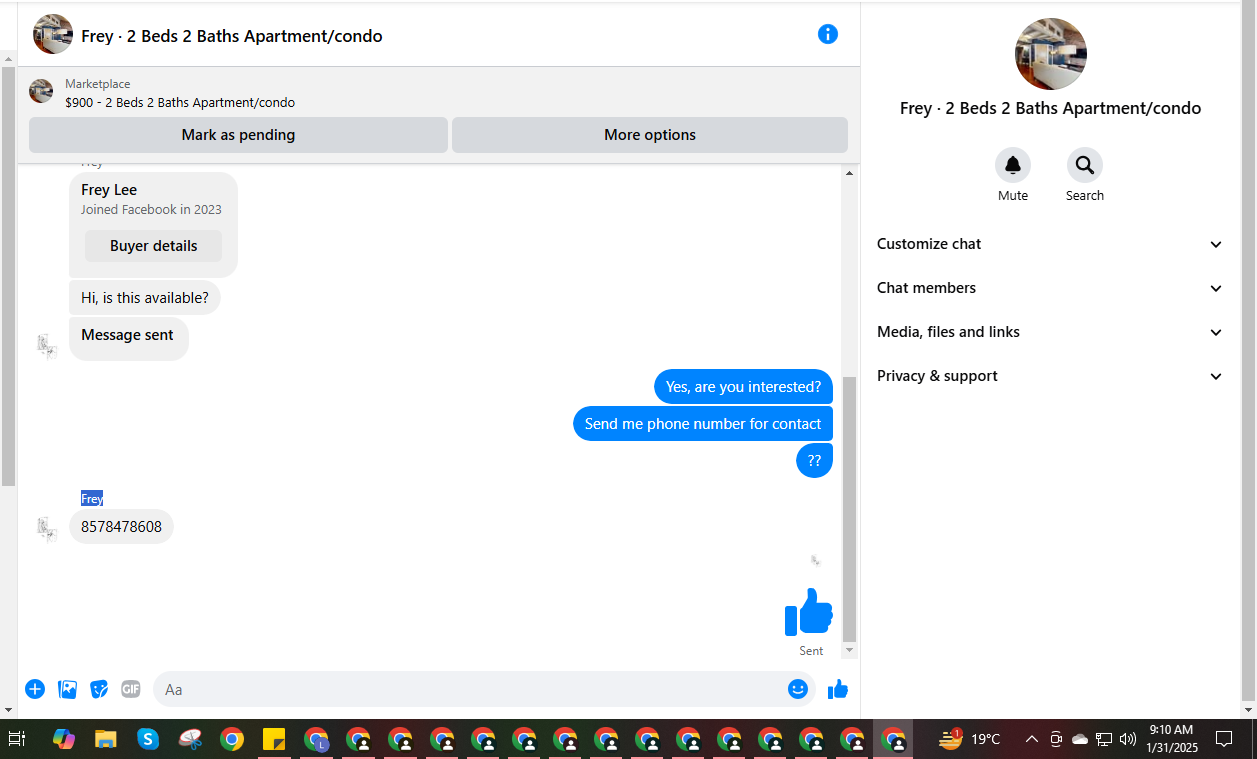Click the 'Sent' status under the thumbs-up
This screenshot has height=759, width=1257.
click(x=811, y=651)
